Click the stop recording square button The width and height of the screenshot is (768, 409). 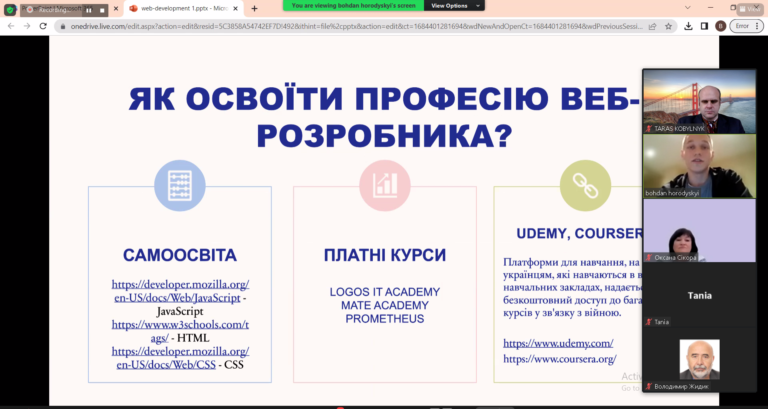102,9
